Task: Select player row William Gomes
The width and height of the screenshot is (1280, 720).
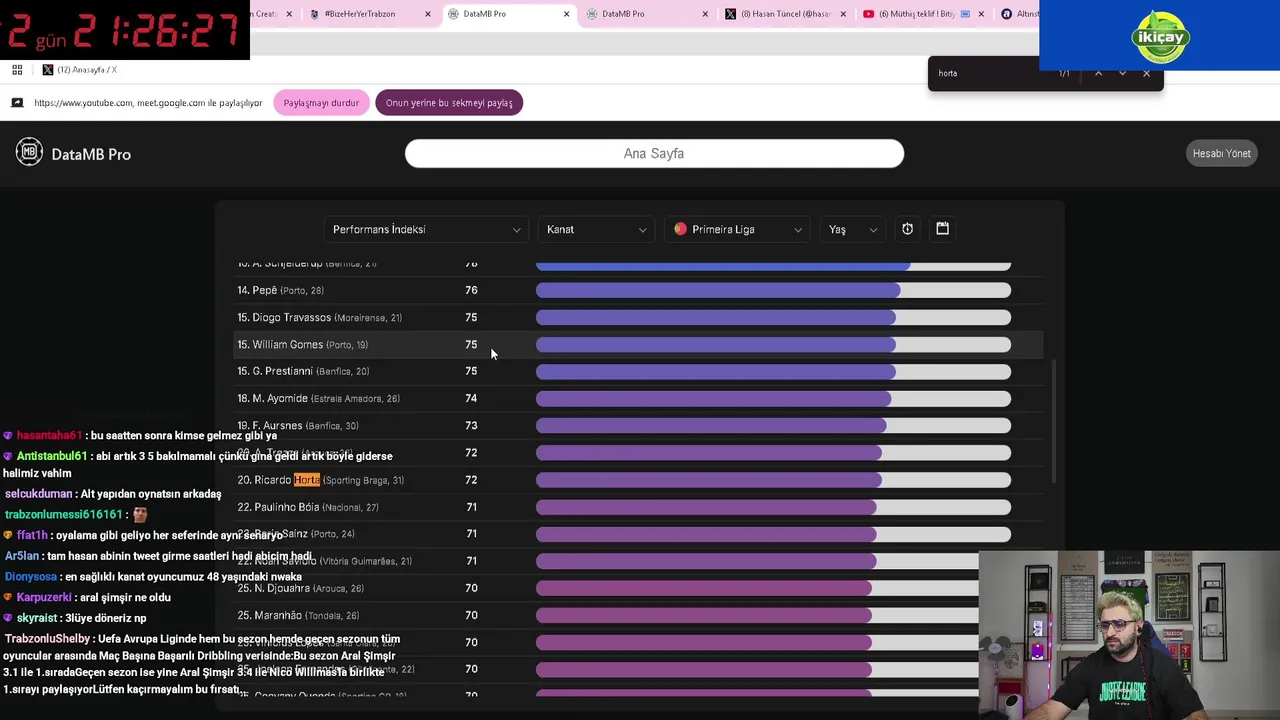Action: click(638, 344)
